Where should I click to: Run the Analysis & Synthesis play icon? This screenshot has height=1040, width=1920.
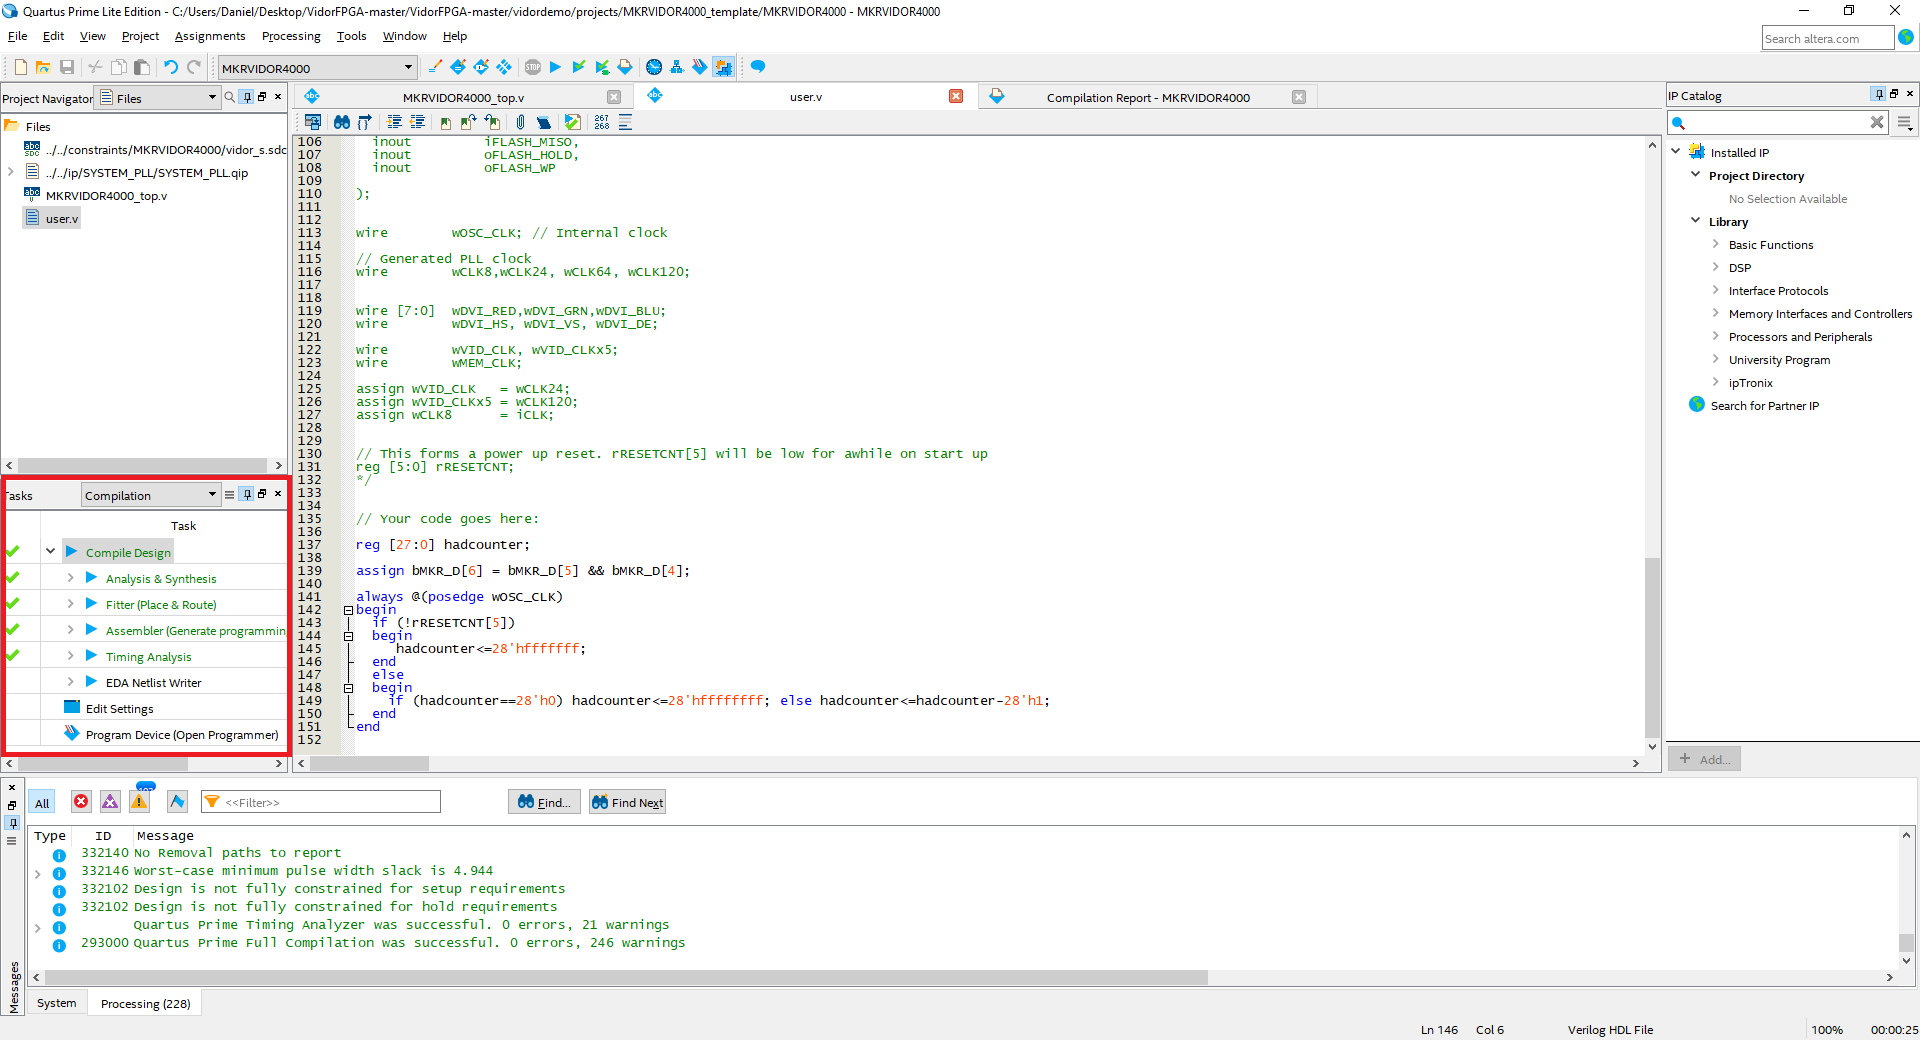click(91, 578)
